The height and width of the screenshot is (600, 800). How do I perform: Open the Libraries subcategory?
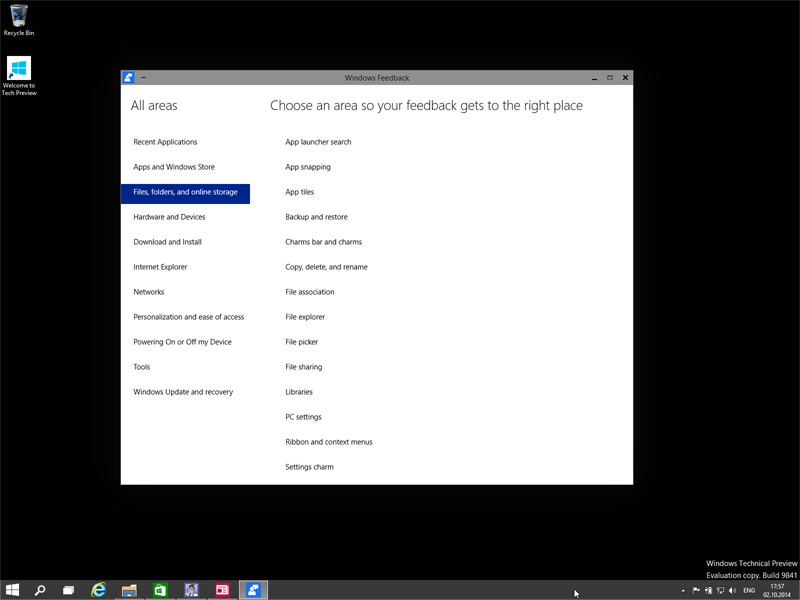tap(299, 392)
